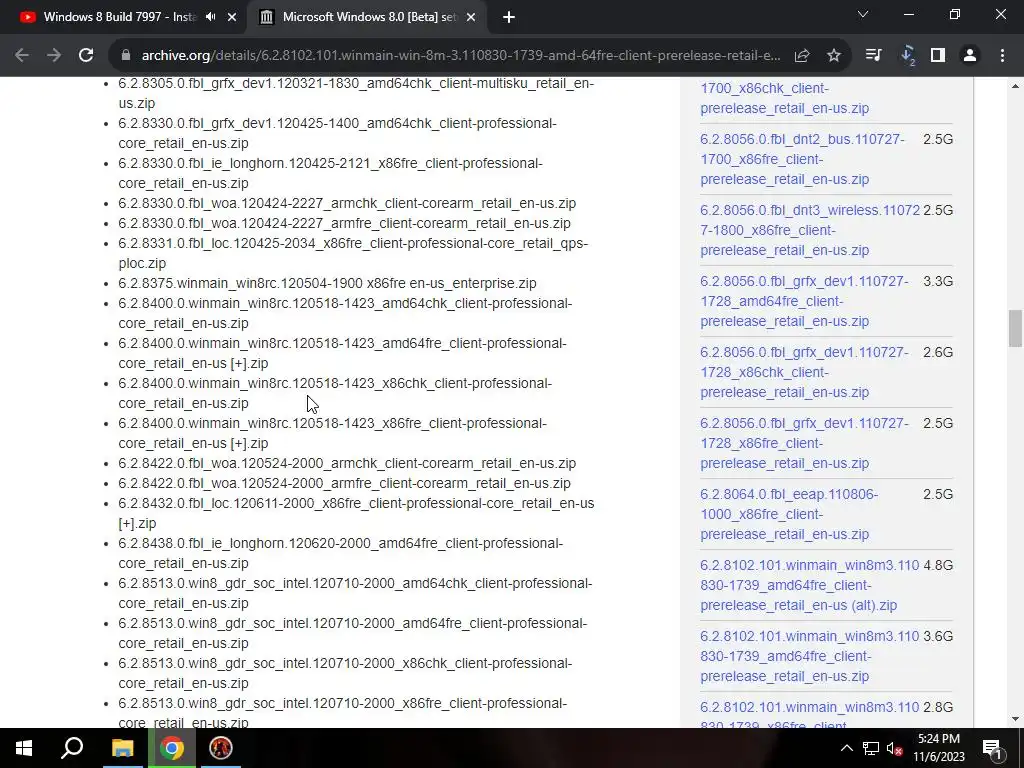Click 6.2.8400.0 win8rc x86chk entry
Screen dimensions: 1024x768
point(335,393)
